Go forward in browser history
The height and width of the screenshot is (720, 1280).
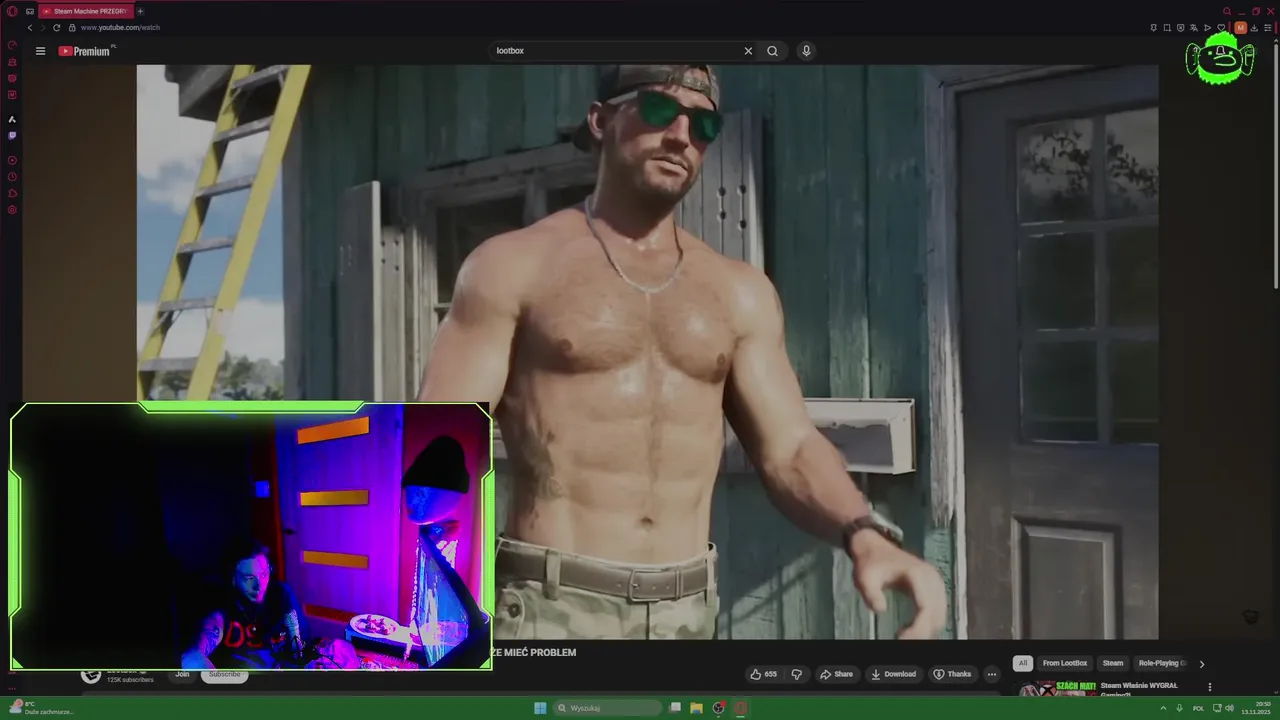pyautogui.click(x=43, y=27)
